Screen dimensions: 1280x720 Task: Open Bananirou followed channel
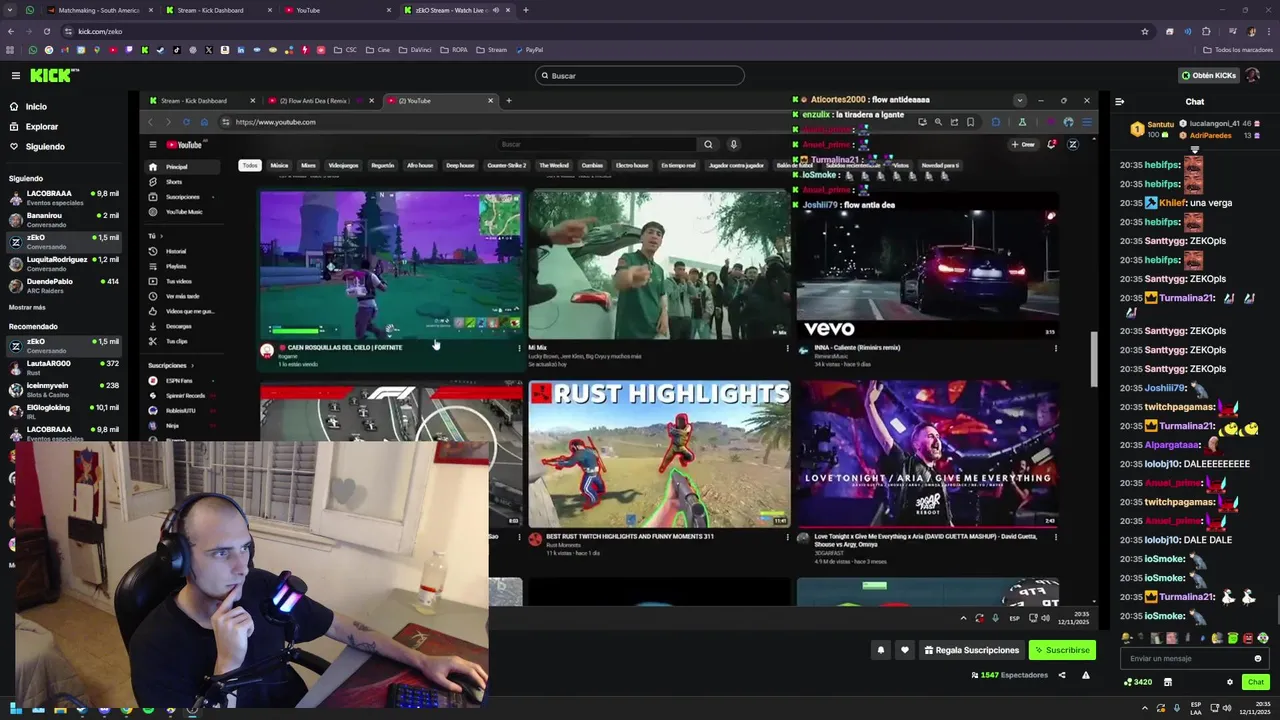coord(62,219)
